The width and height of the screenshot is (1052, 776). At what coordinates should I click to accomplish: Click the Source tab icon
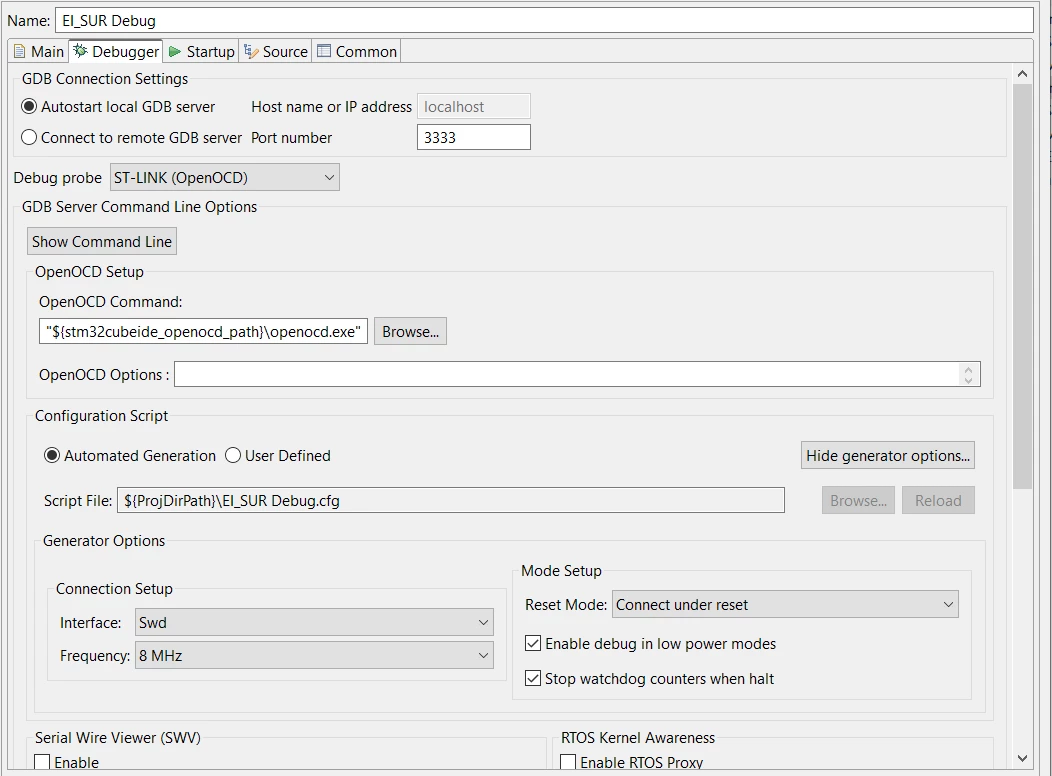tap(251, 52)
